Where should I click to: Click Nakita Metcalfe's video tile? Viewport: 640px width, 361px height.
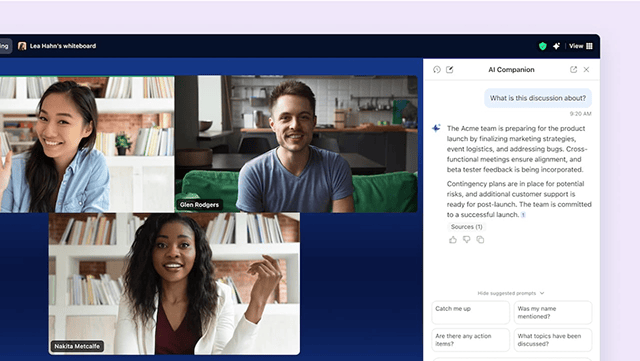[x=174, y=283]
